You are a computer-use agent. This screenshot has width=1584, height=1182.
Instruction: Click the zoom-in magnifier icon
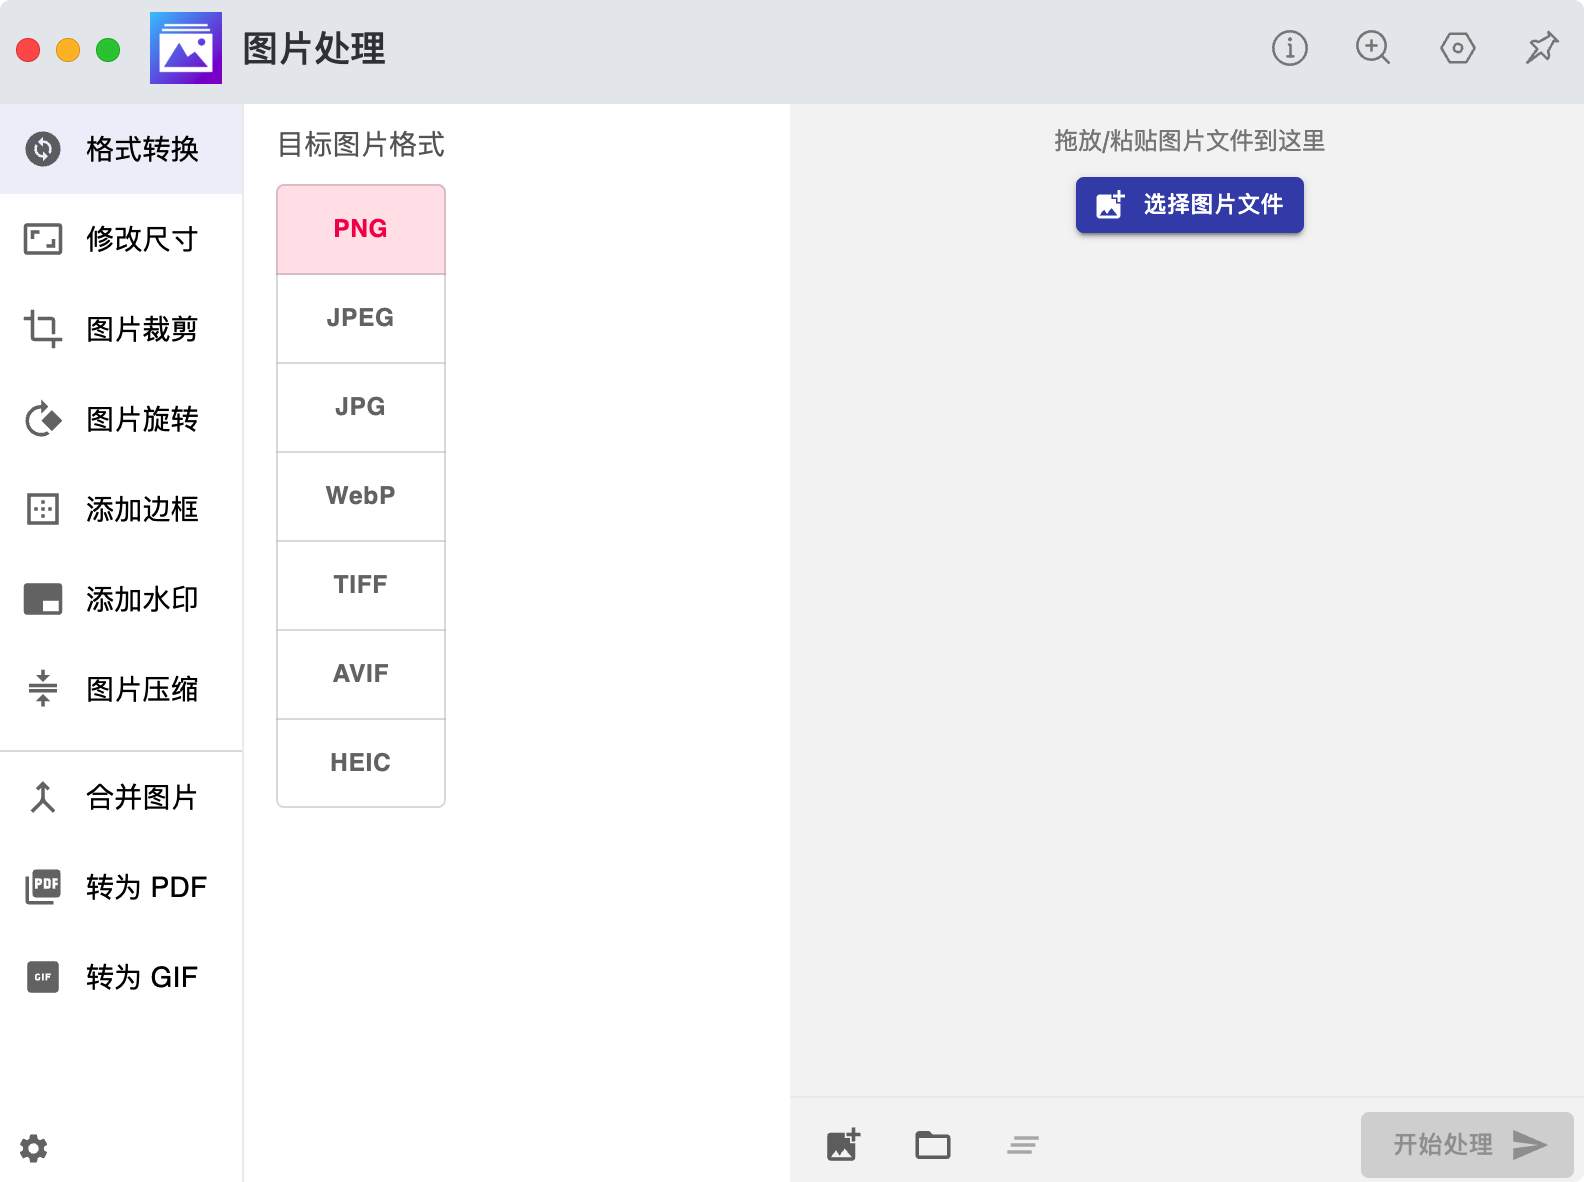(x=1372, y=48)
